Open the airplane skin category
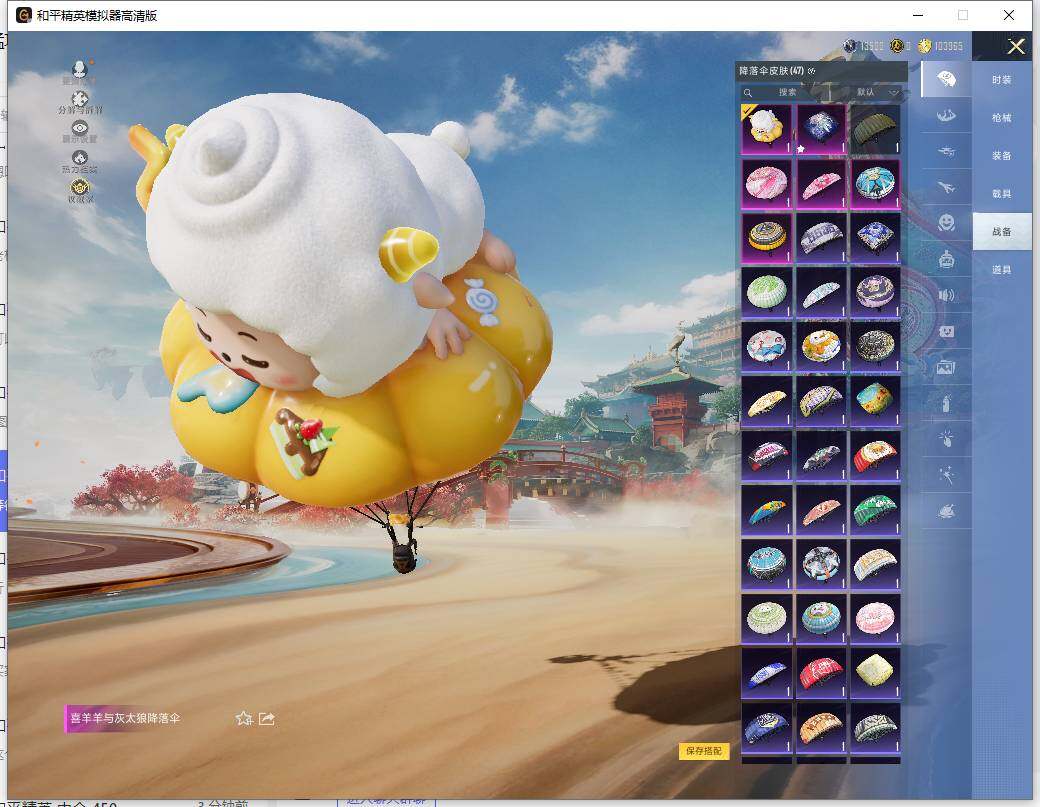Image resolution: width=1040 pixels, height=807 pixels. point(945,186)
